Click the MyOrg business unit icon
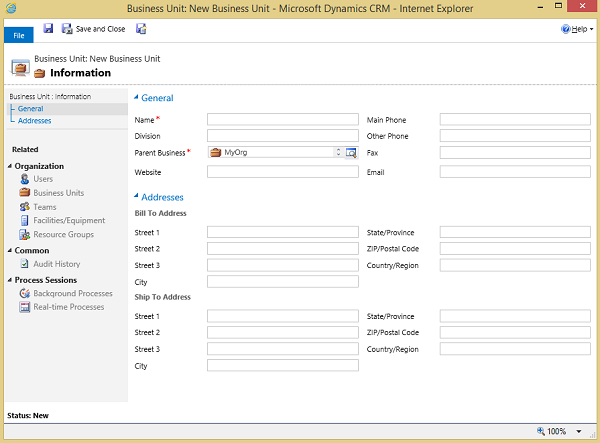 [215, 152]
